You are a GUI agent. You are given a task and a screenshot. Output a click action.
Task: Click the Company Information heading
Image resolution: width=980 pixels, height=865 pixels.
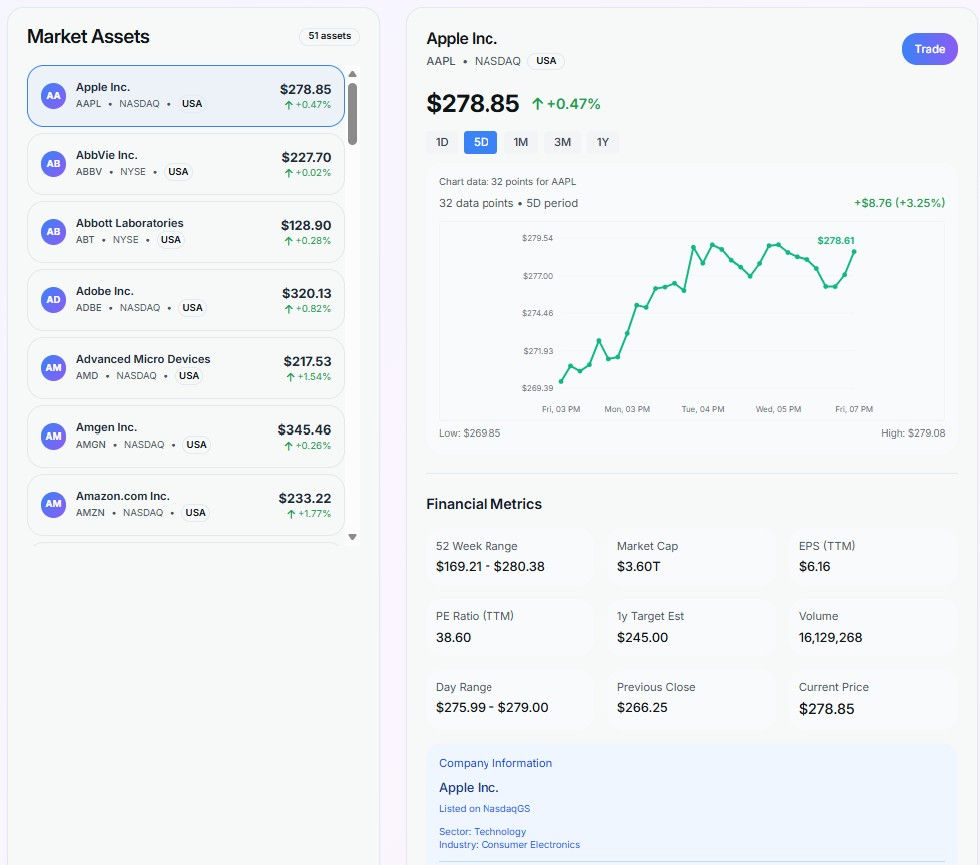point(496,763)
